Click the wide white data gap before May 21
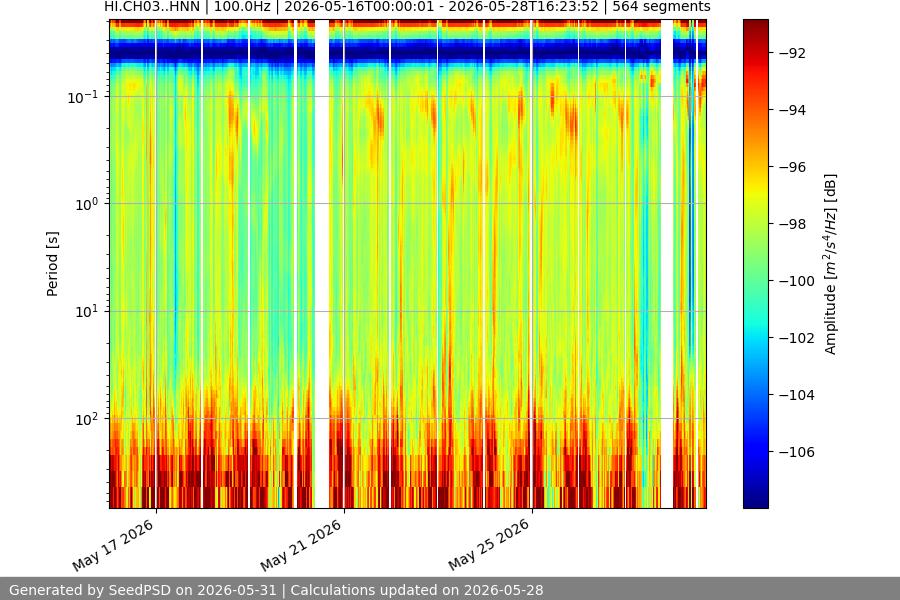The width and height of the screenshot is (900, 600). (321, 264)
